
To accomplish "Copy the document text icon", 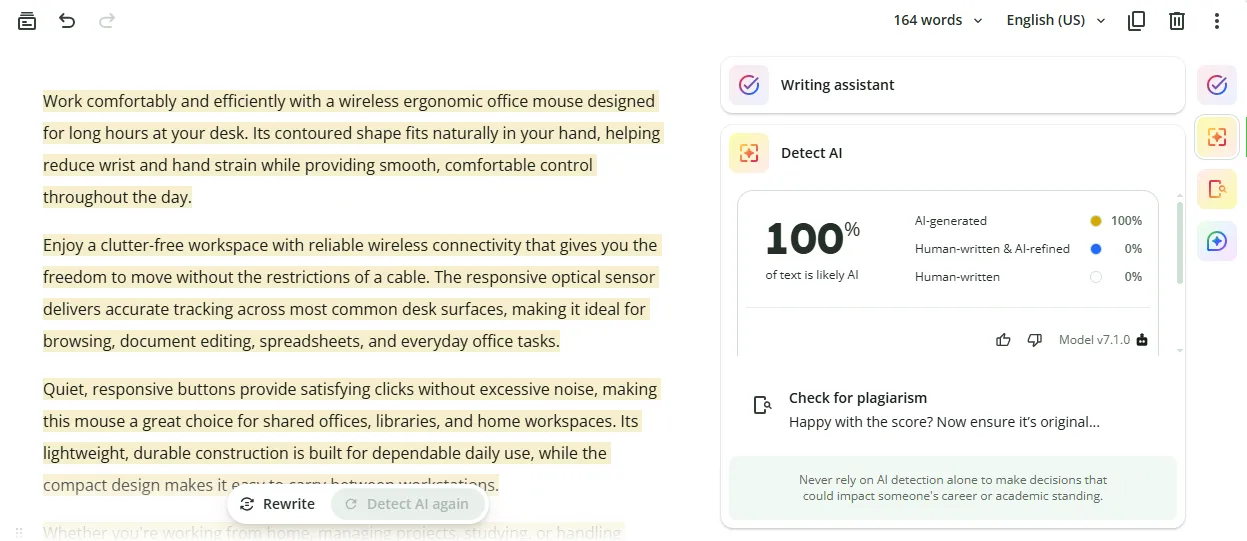I will (1136, 21).
